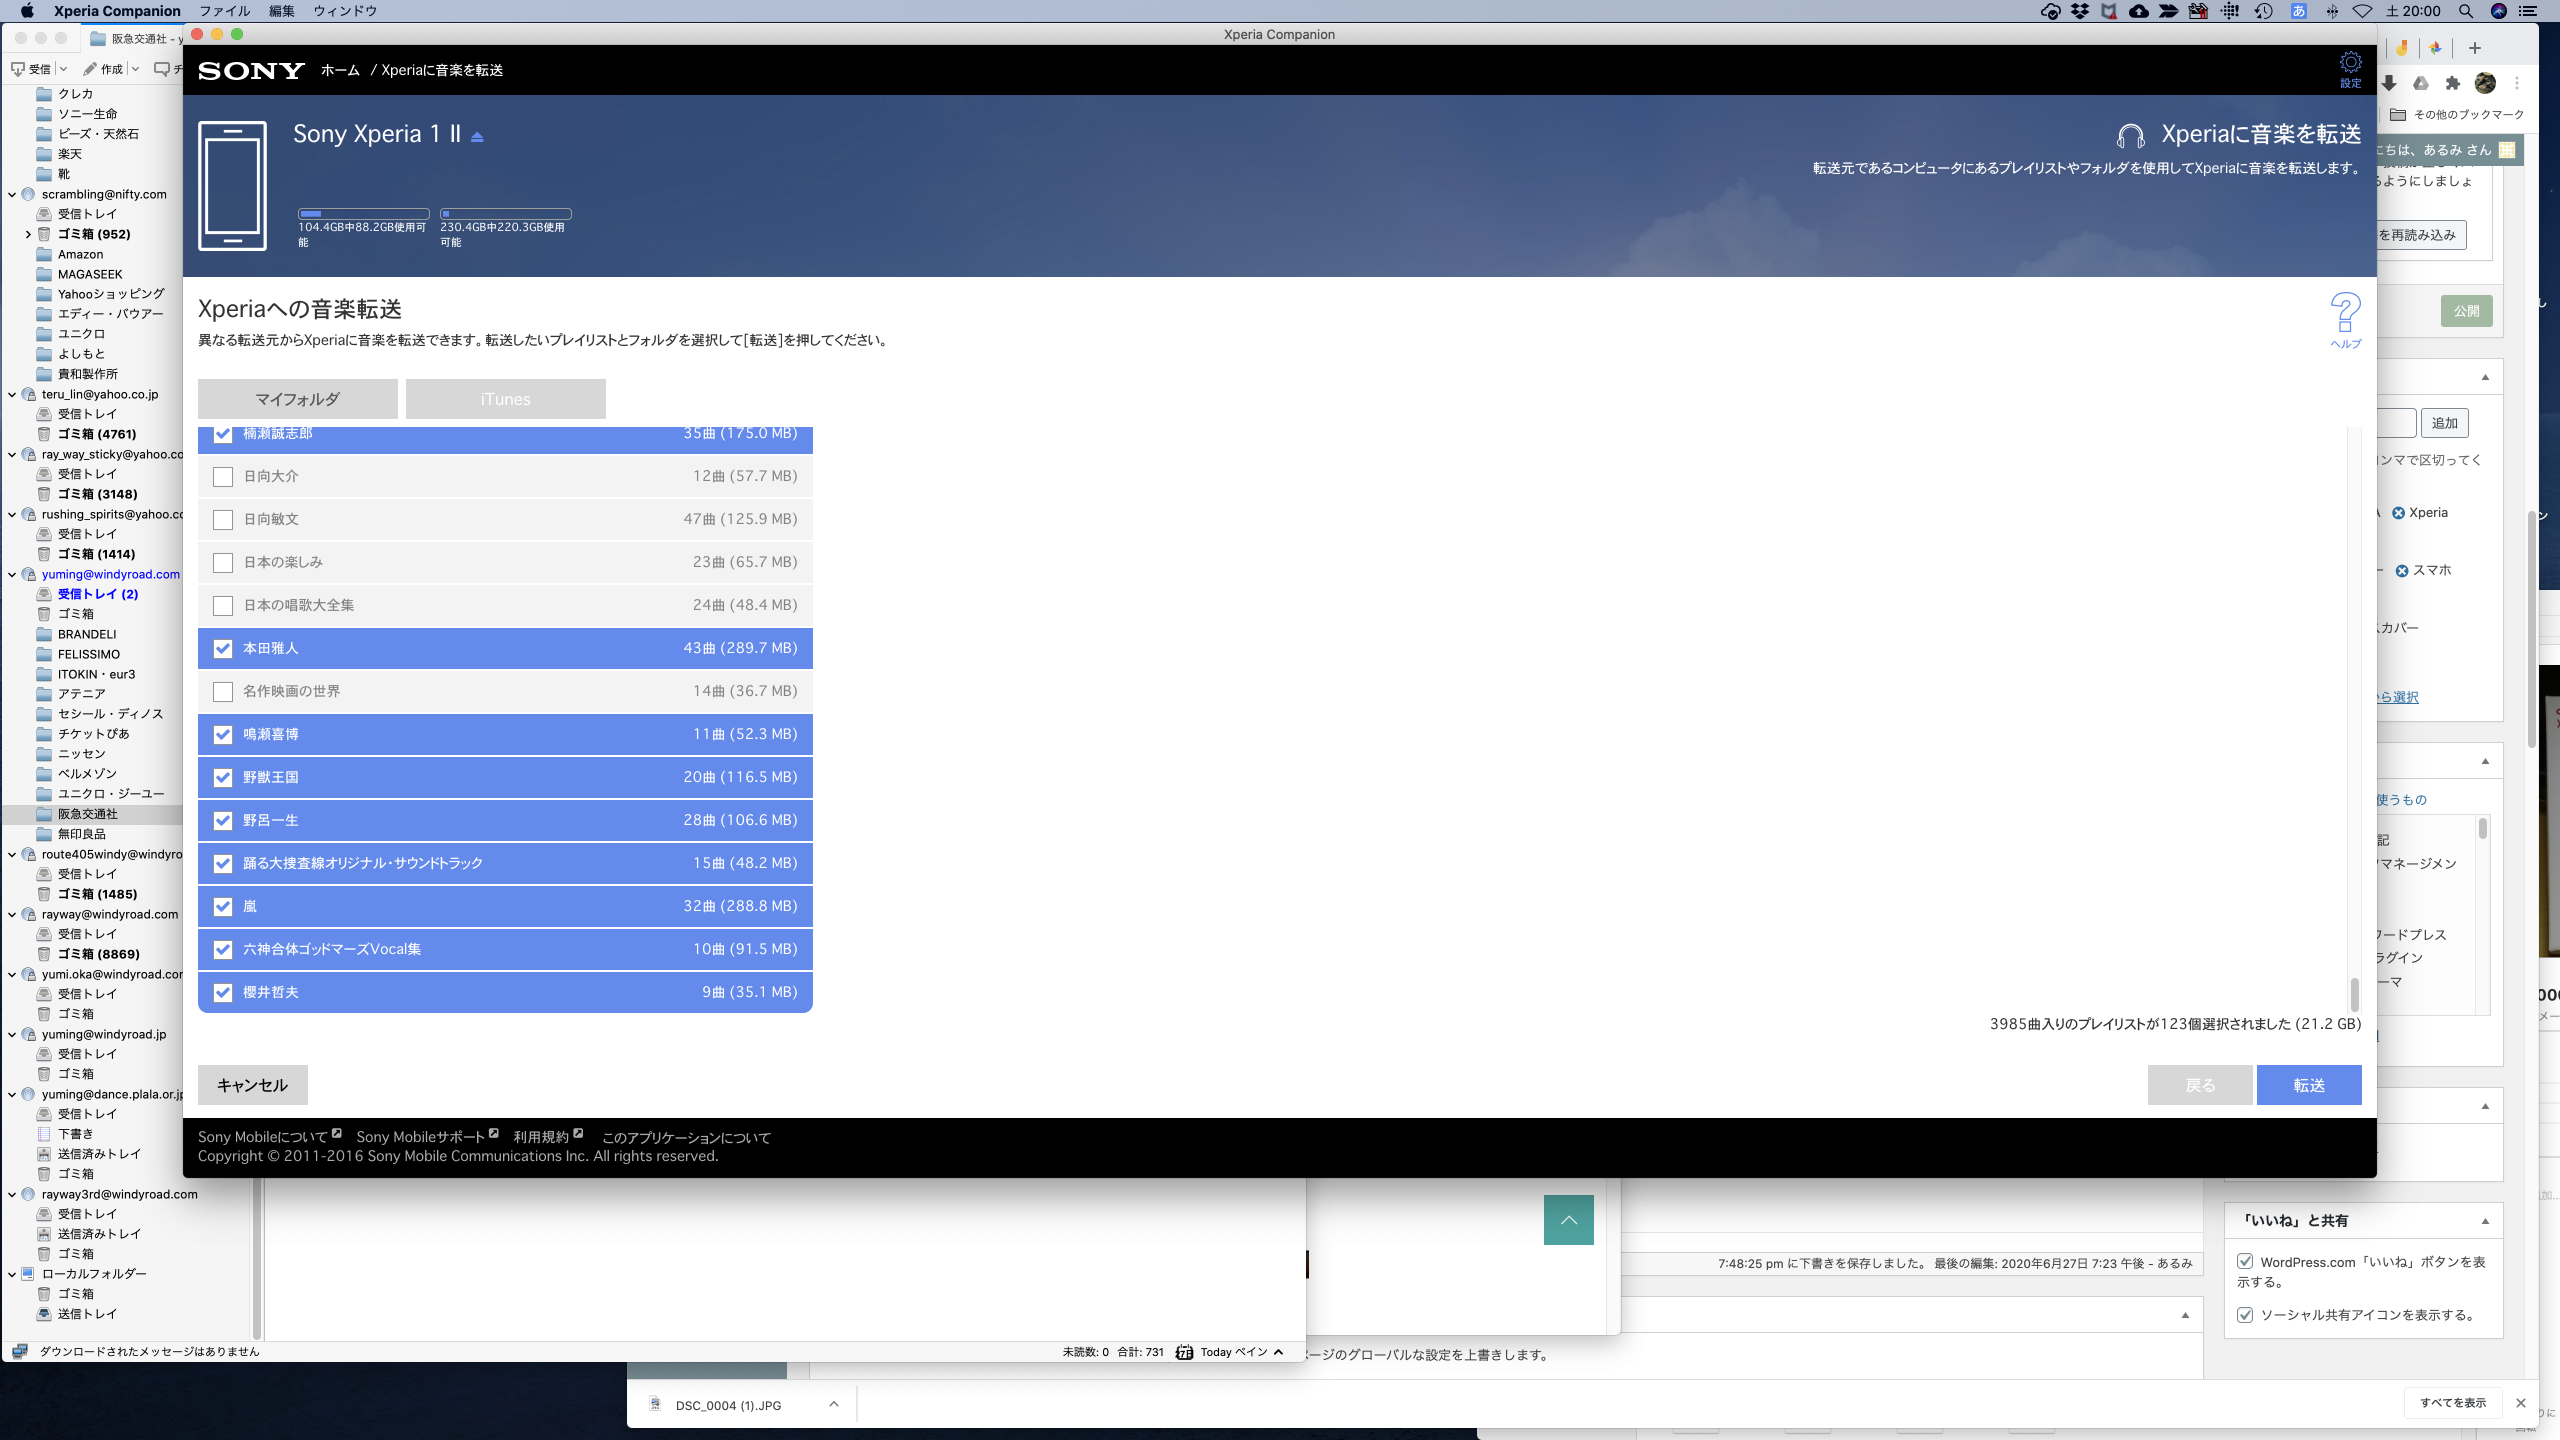Go to ホーム breadcrumb link
2560x1440 pixels.
point(340,70)
